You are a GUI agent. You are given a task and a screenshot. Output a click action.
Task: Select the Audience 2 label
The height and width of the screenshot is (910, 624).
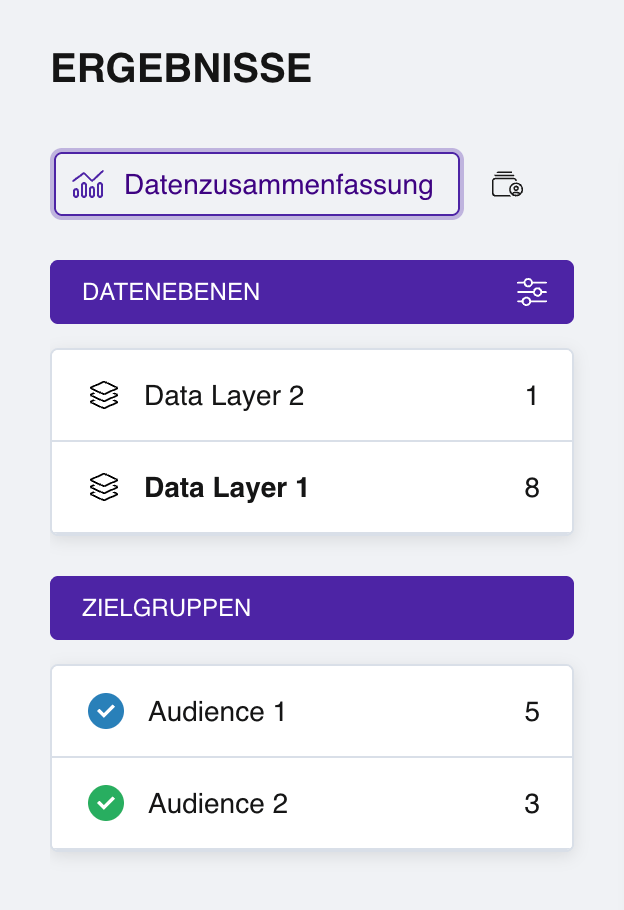[218, 803]
